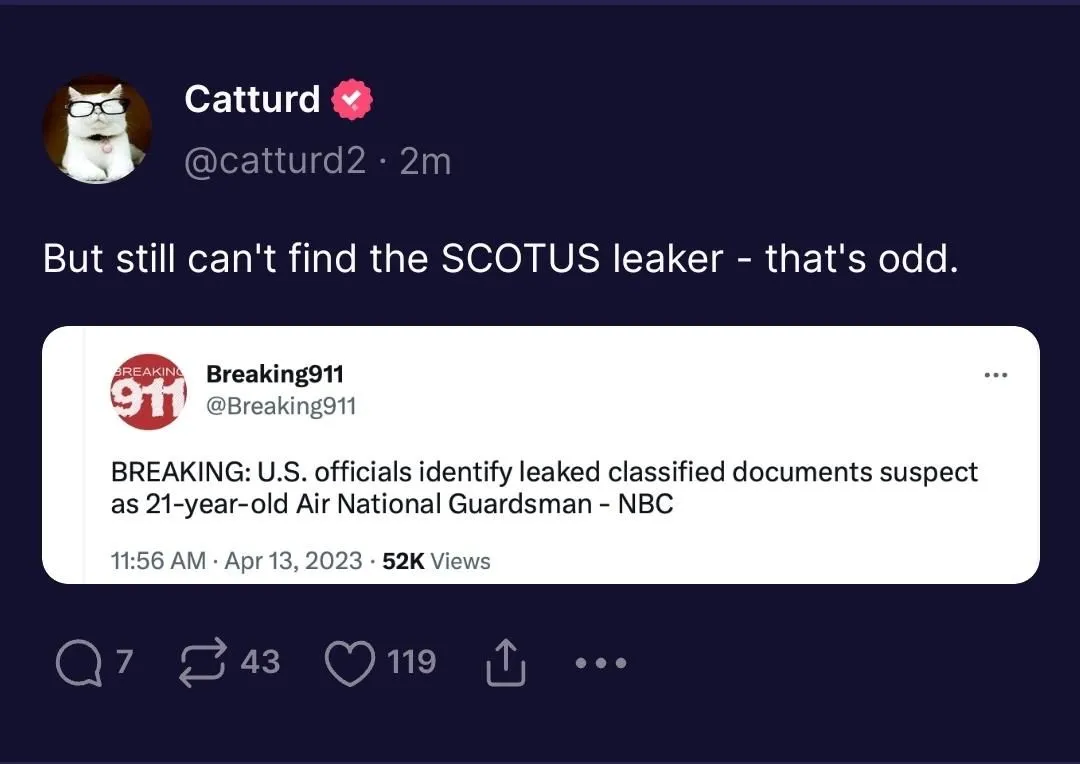Click the 11:56 AM Apr 13, 2023 timestamp

236,561
